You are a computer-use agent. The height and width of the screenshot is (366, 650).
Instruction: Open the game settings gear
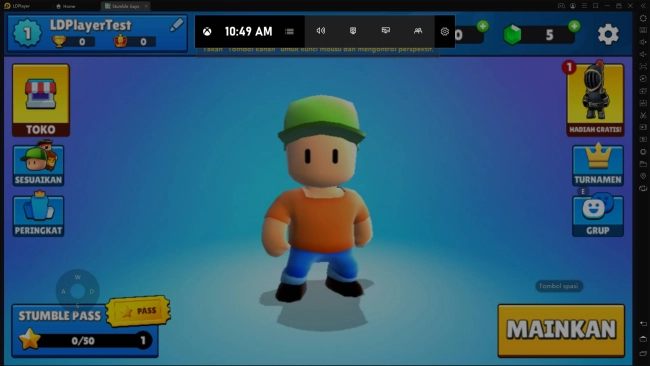coord(608,34)
